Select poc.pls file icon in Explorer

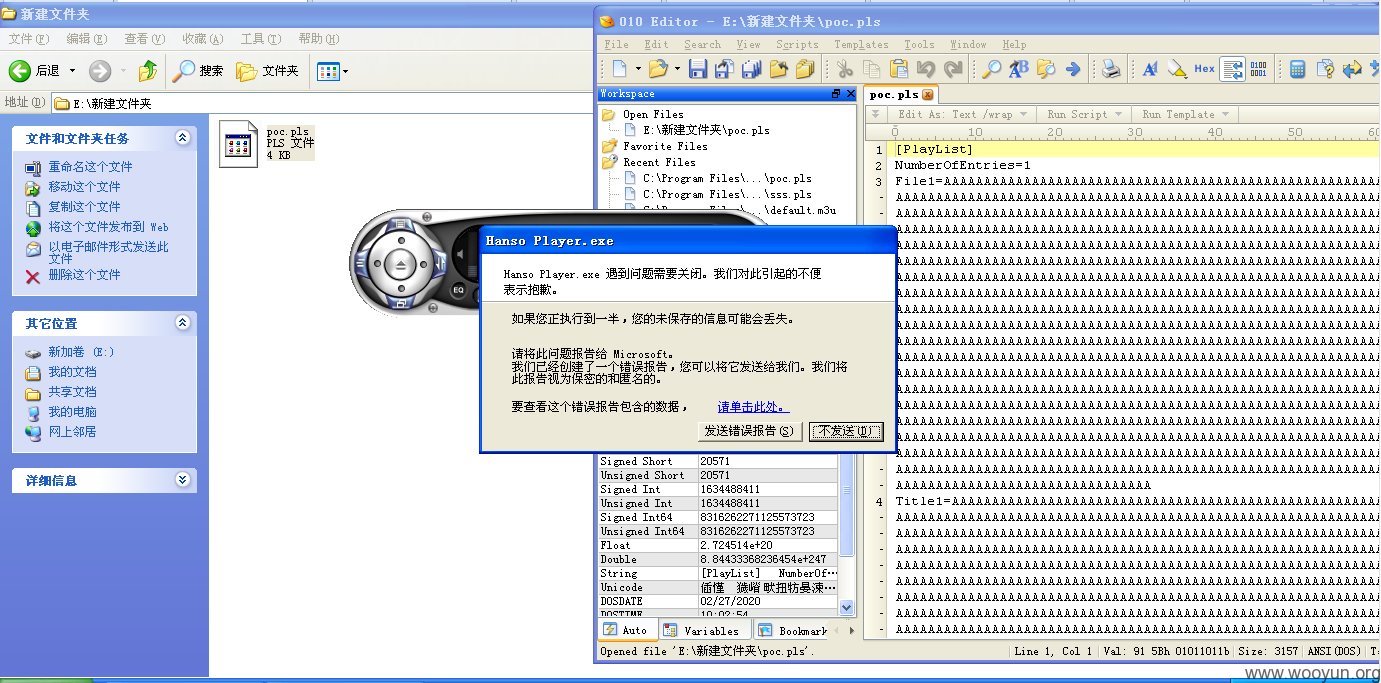[237, 145]
